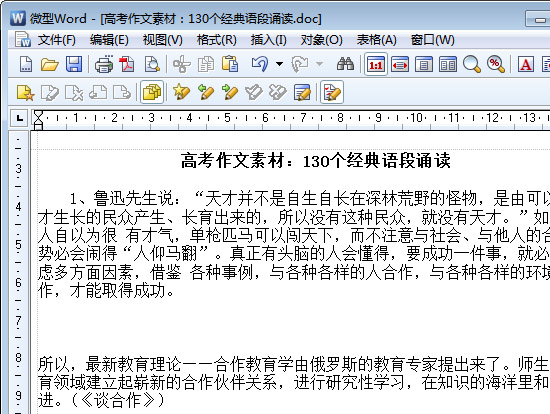Create a new document with New icon
This screenshot has height=414, width=550.
point(26,64)
